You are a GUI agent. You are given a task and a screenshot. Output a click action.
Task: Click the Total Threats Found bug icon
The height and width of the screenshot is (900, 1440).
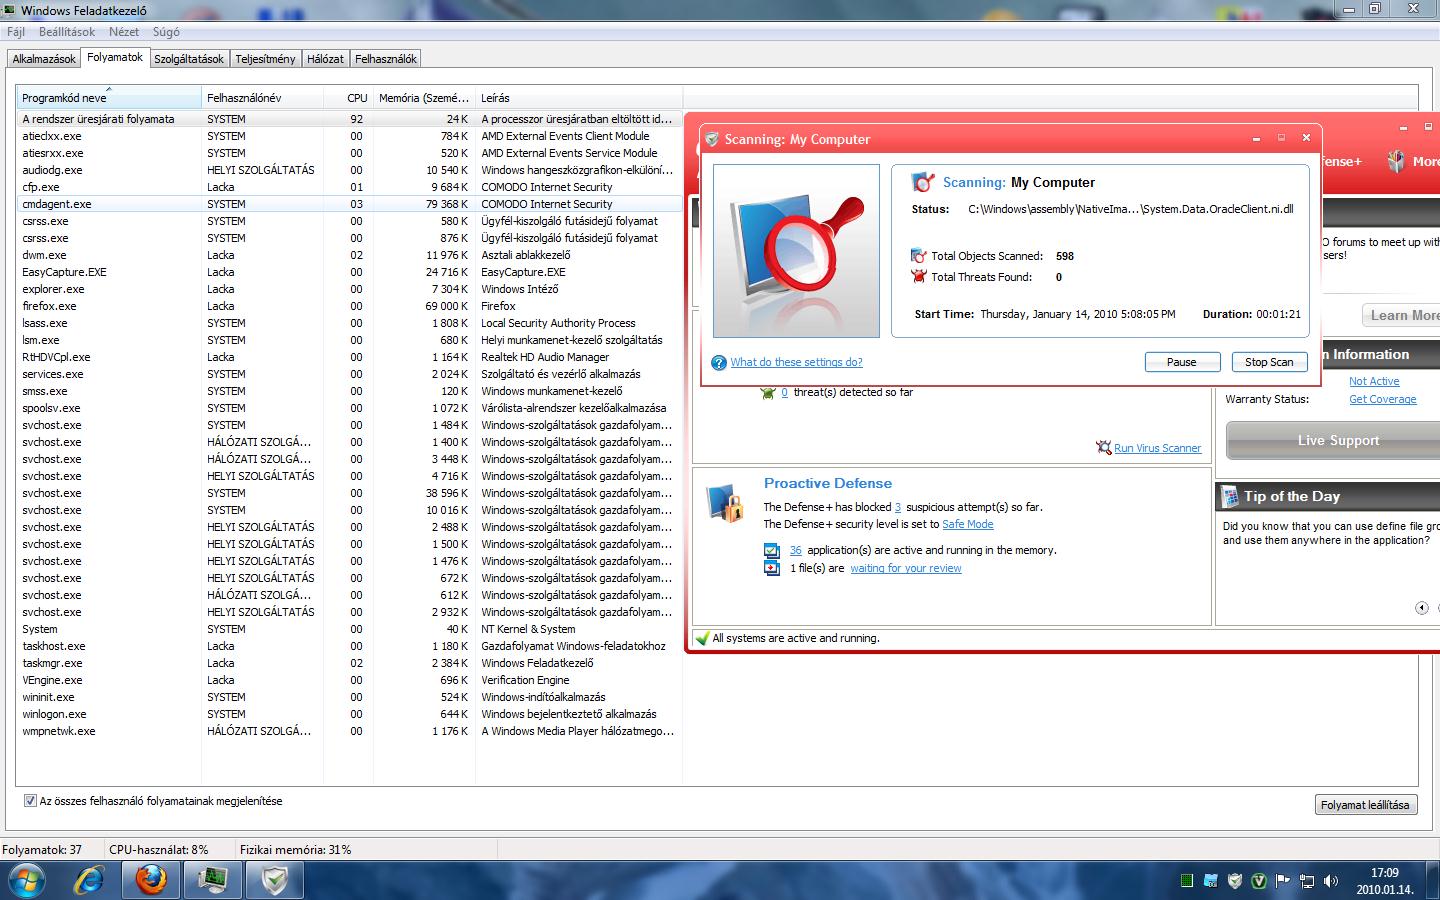tap(919, 277)
